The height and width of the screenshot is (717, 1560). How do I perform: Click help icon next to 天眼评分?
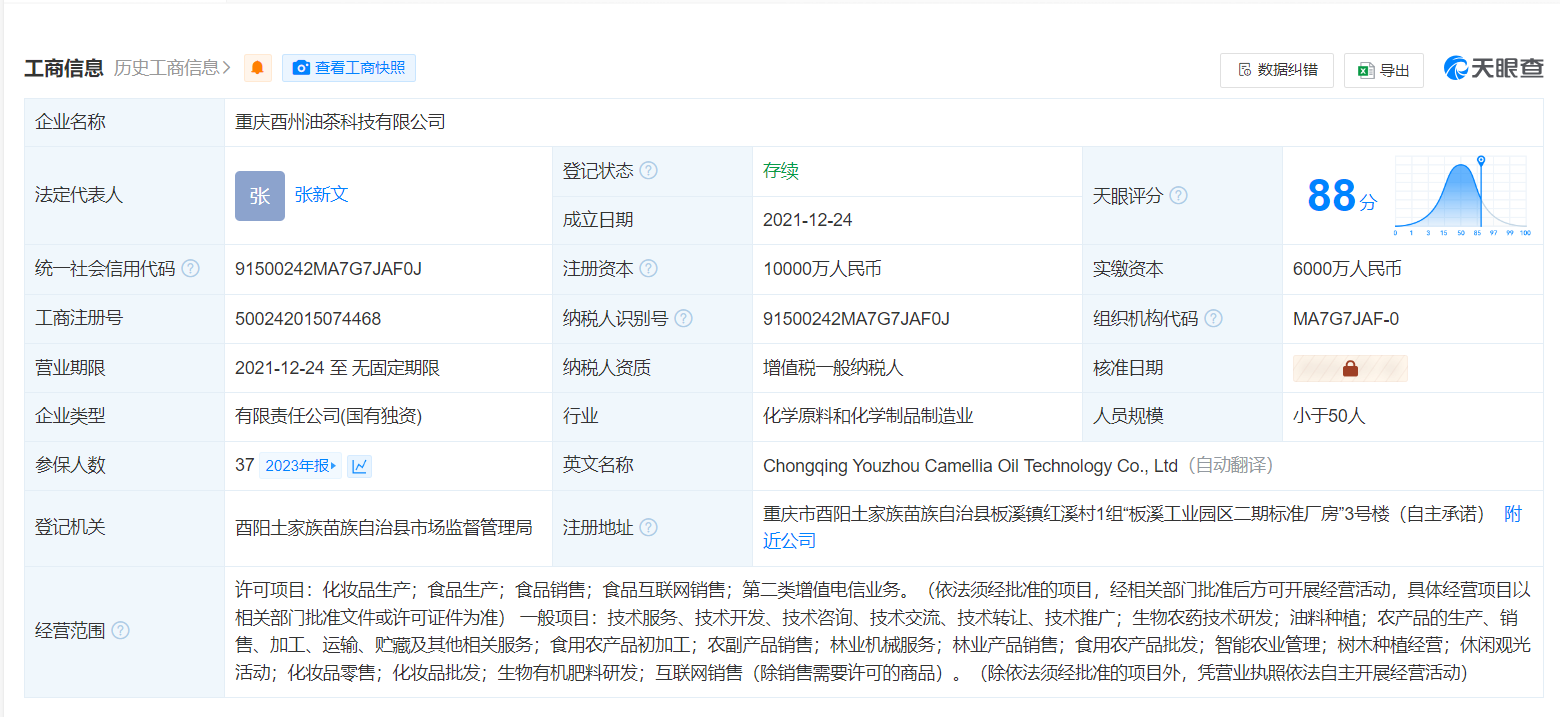(1178, 196)
